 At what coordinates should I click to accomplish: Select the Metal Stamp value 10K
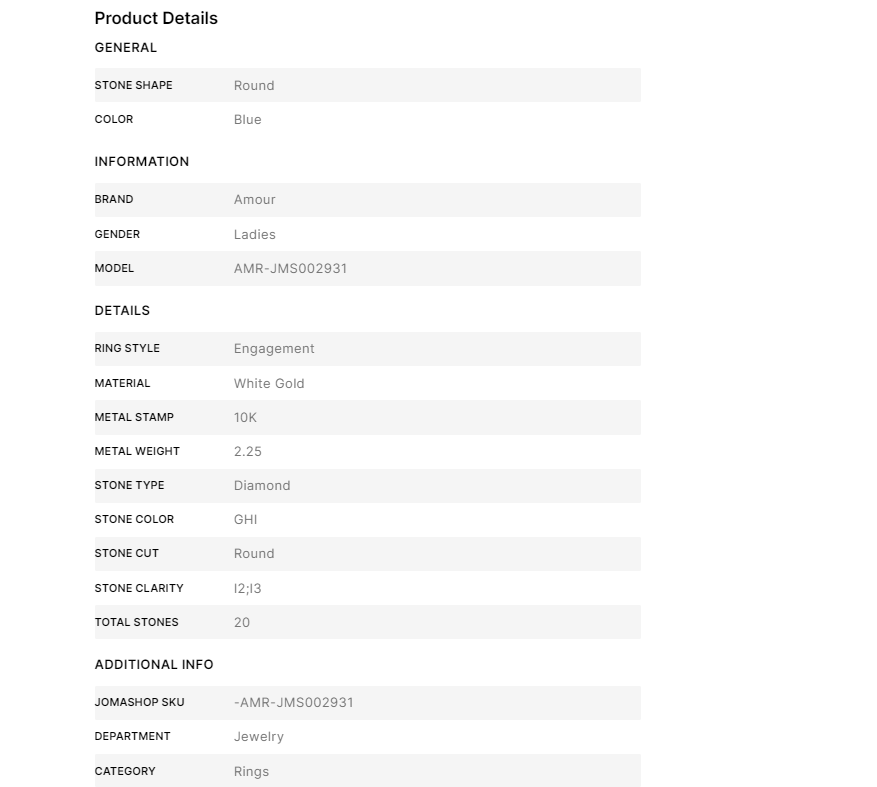[x=245, y=418]
